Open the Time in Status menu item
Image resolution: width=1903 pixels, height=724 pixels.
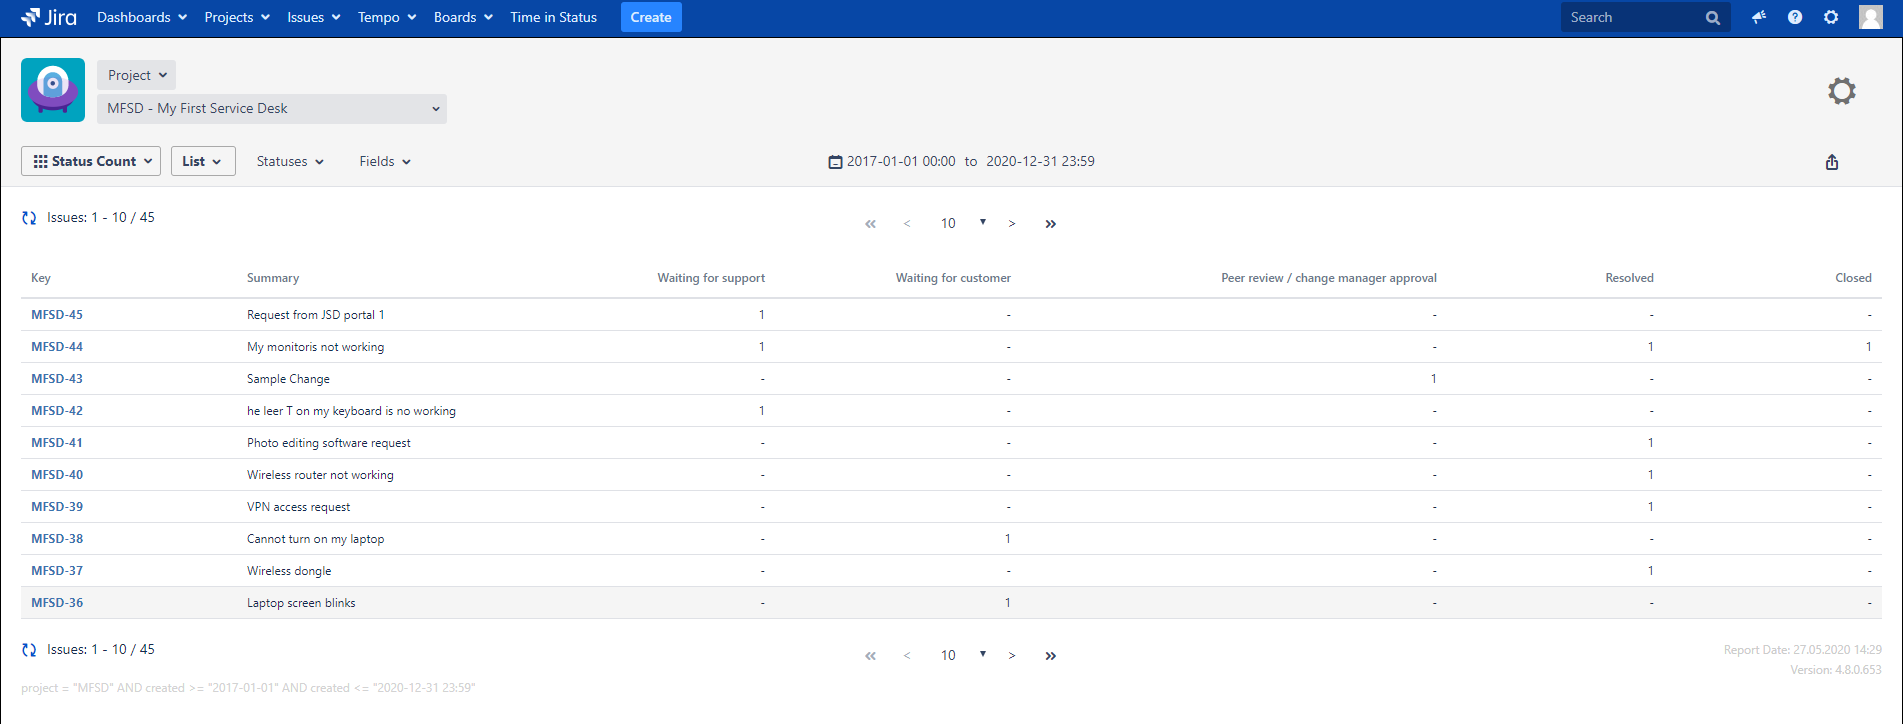coord(553,17)
